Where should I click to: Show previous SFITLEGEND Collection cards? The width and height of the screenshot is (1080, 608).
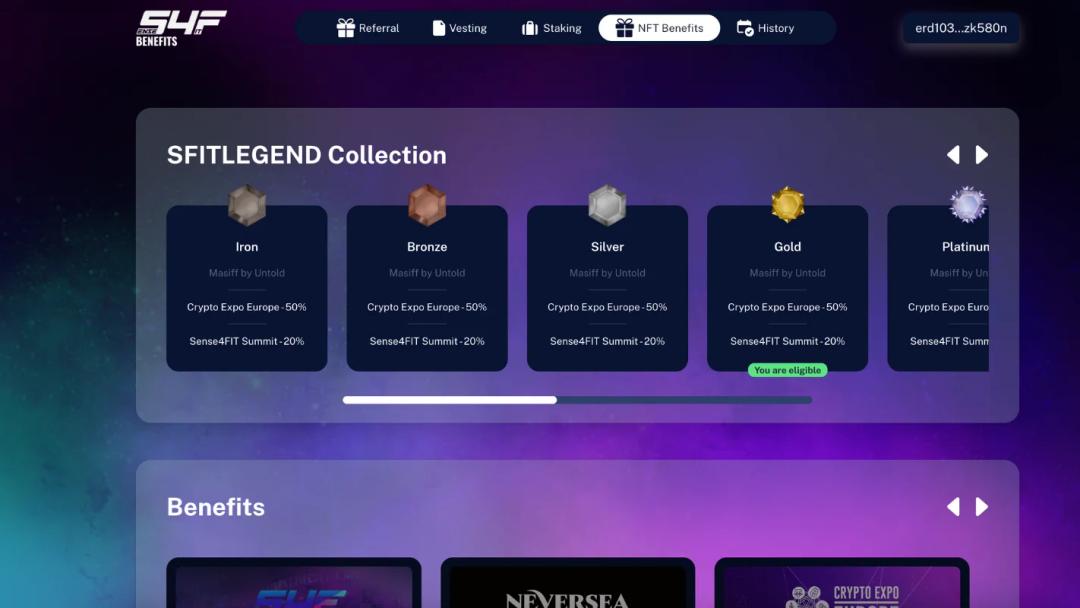[953, 155]
